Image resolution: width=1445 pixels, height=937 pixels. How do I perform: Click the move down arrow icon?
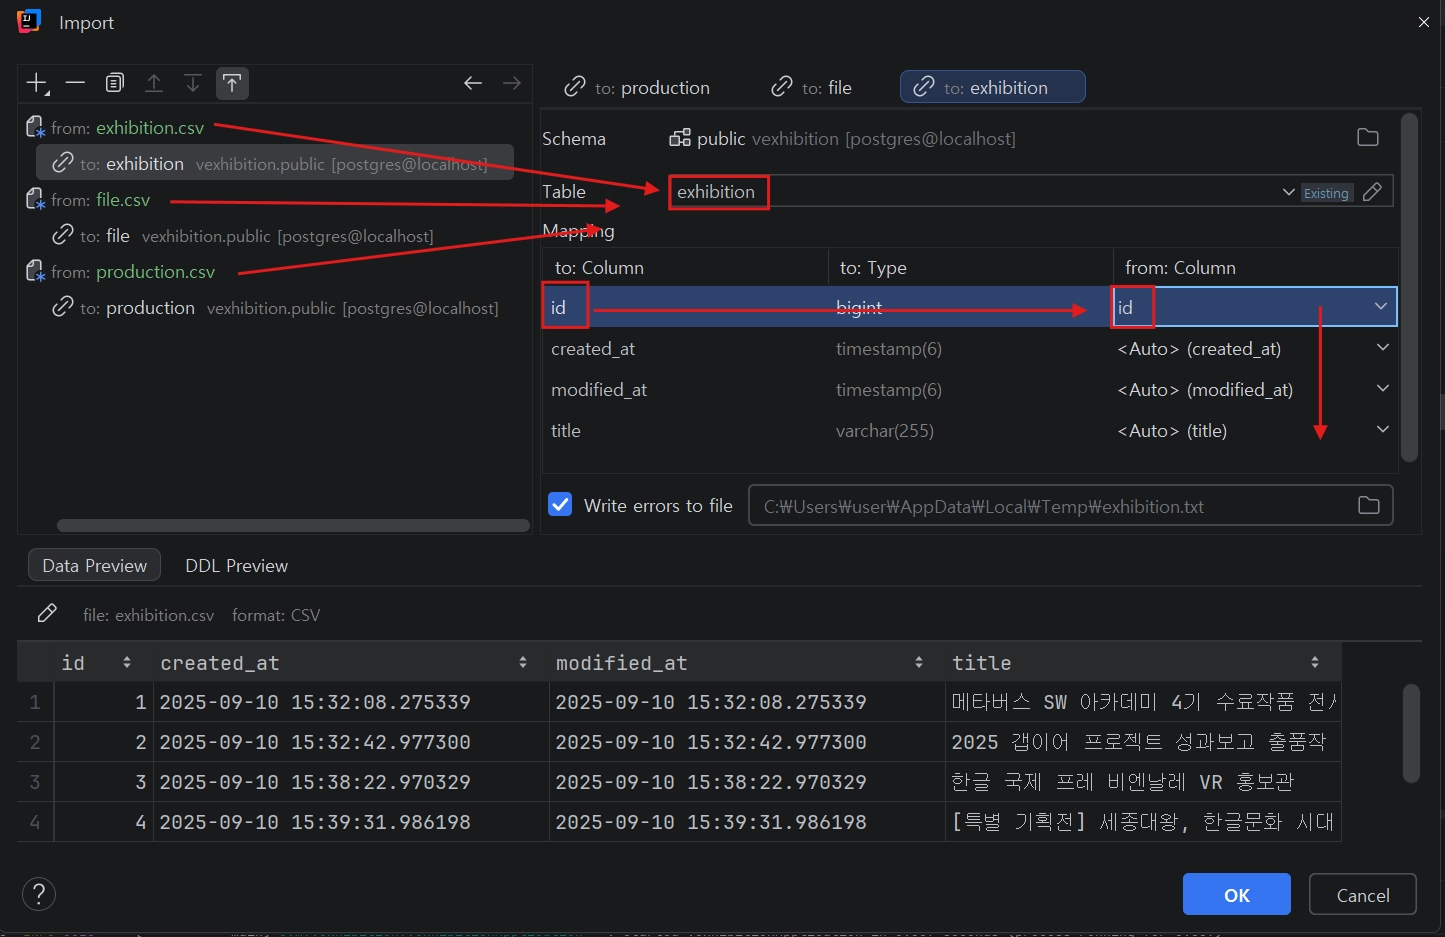pyautogui.click(x=193, y=83)
